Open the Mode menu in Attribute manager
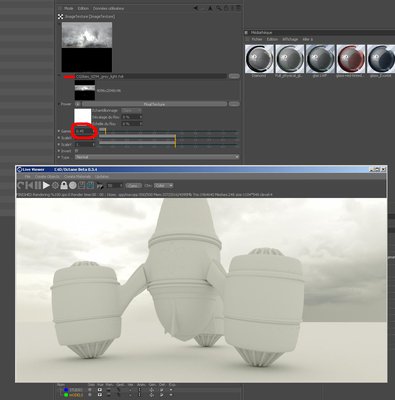The height and width of the screenshot is (400, 395). [x=68, y=8]
